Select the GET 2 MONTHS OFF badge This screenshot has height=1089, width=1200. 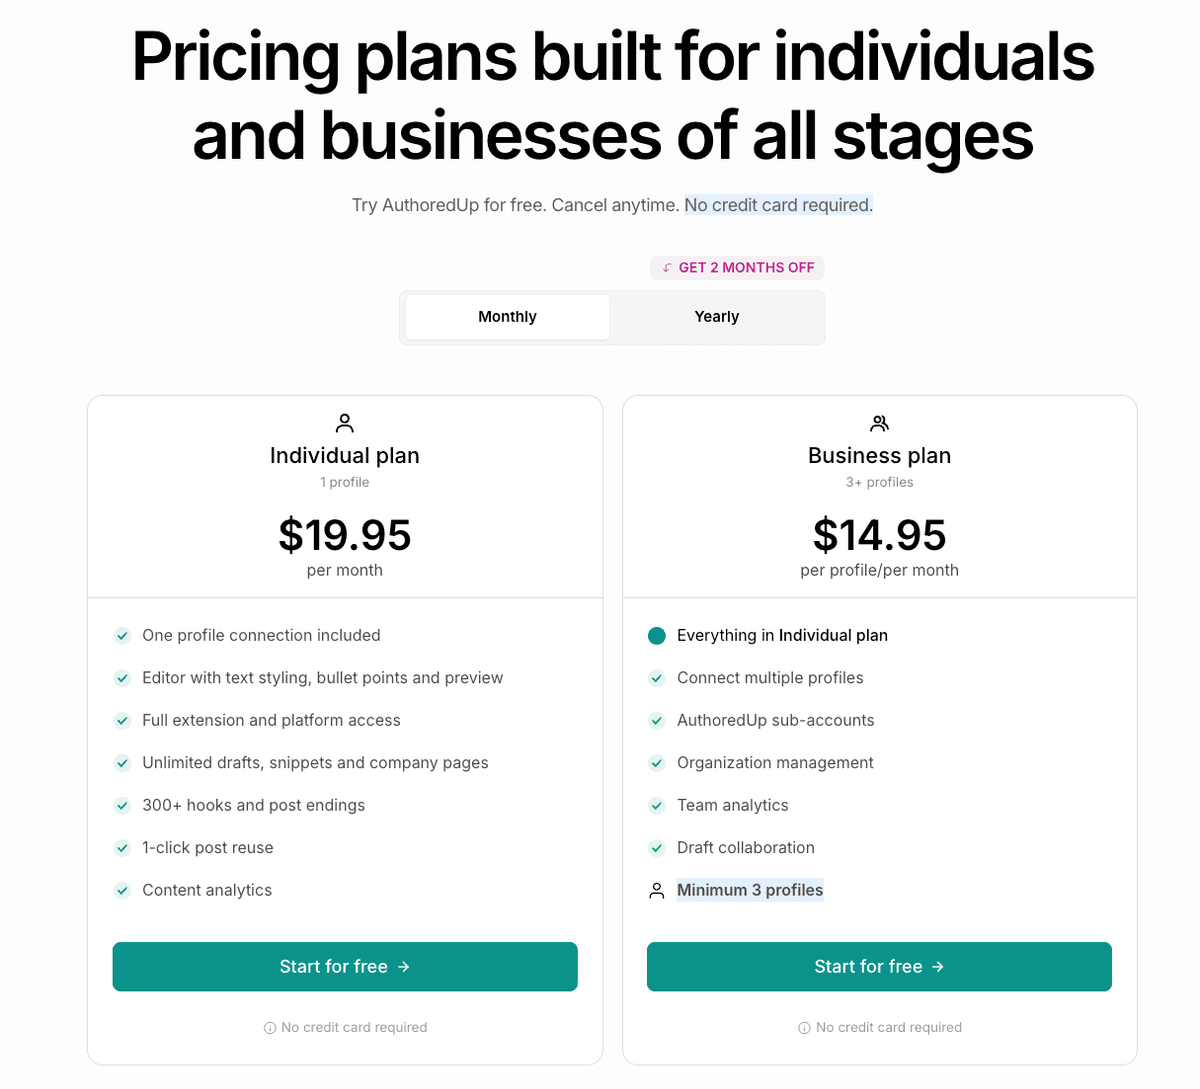(737, 267)
